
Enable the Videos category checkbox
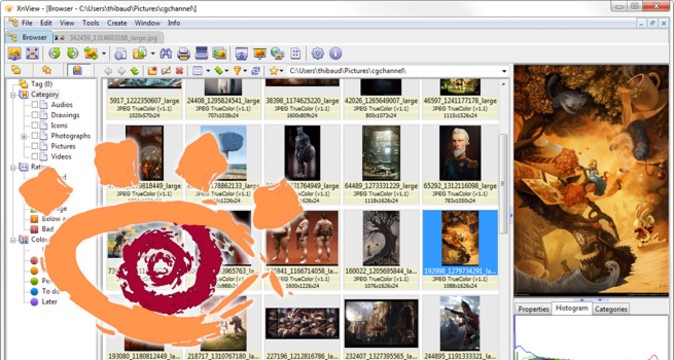point(34,156)
